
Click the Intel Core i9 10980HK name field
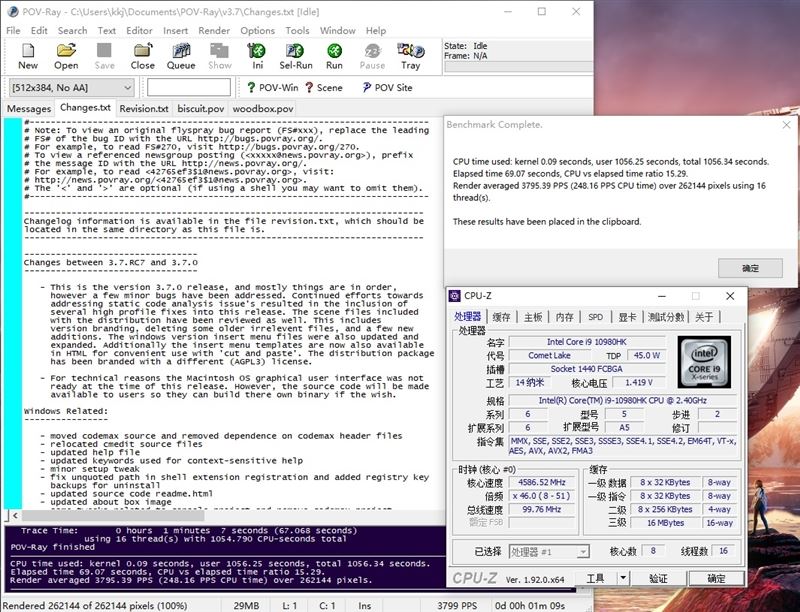pos(587,342)
